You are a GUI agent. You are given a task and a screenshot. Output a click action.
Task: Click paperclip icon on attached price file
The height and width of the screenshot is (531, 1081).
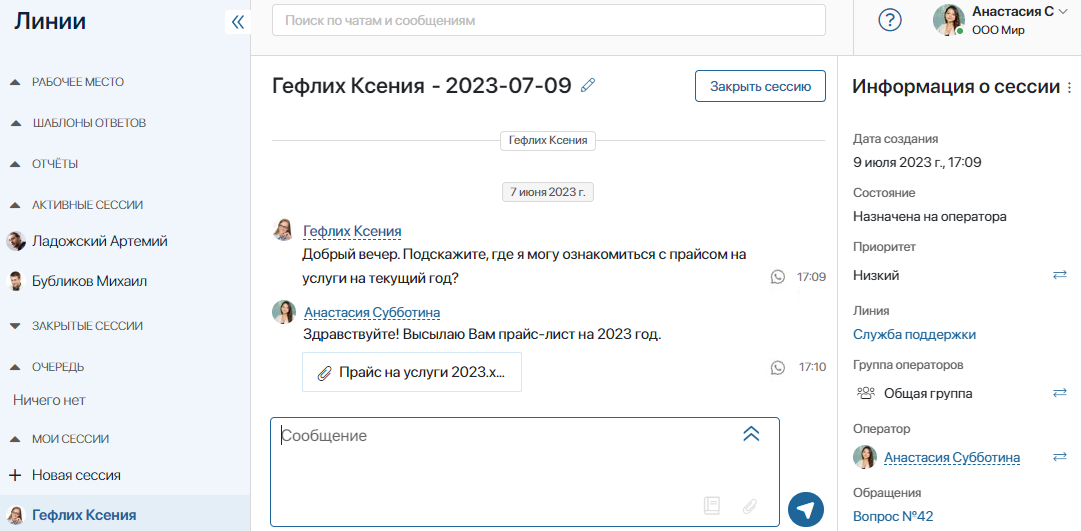pyautogui.click(x=324, y=373)
